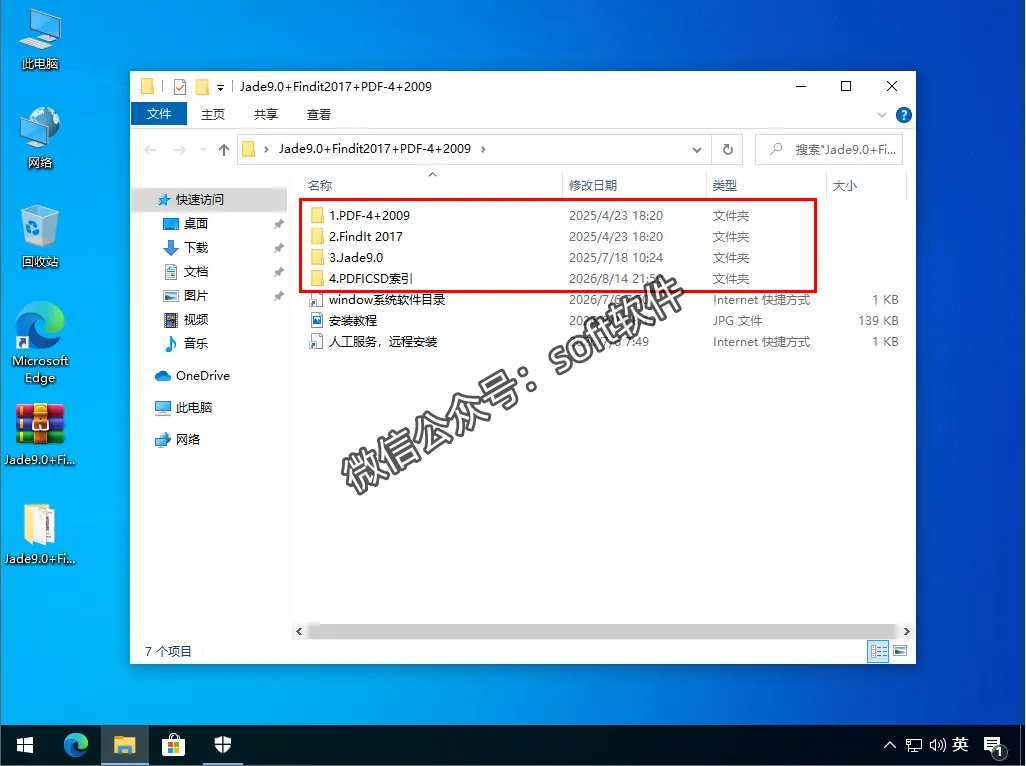Image resolution: width=1026 pixels, height=766 pixels.
Task: Open the 文件 file menu tab
Action: point(159,114)
